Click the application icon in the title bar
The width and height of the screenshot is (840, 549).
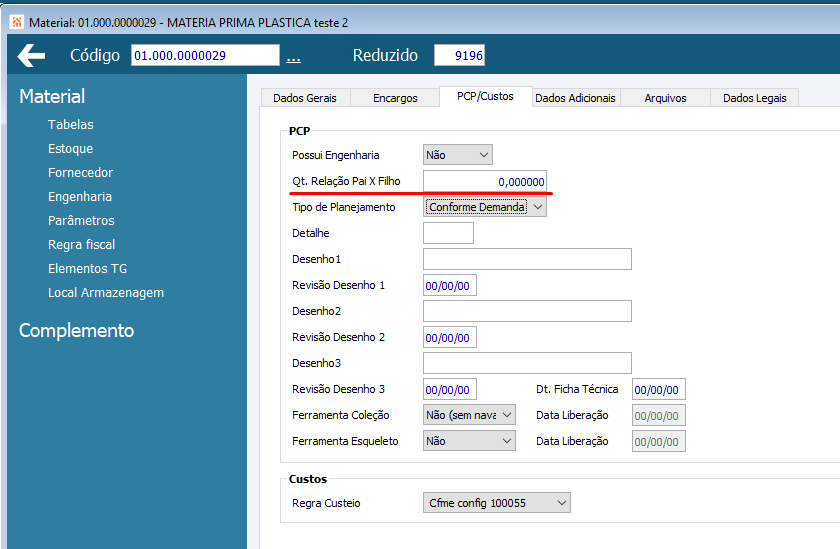[17, 22]
